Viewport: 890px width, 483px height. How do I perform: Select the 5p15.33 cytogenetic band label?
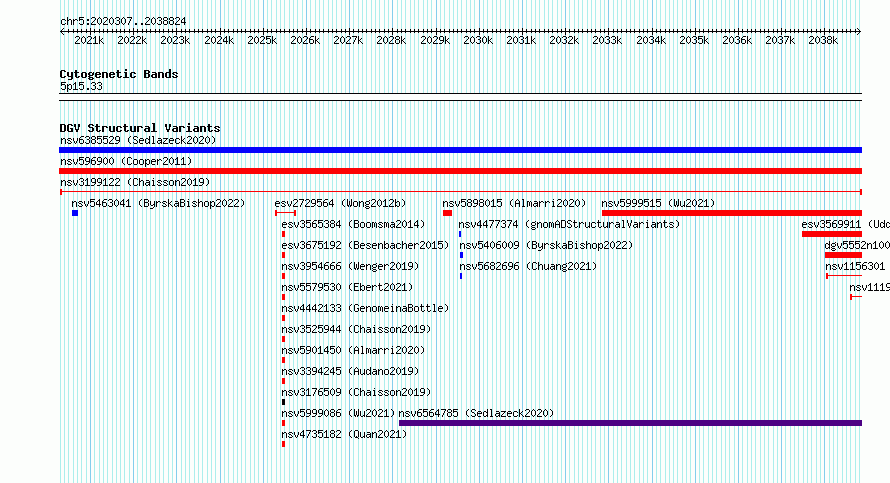click(x=81, y=86)
